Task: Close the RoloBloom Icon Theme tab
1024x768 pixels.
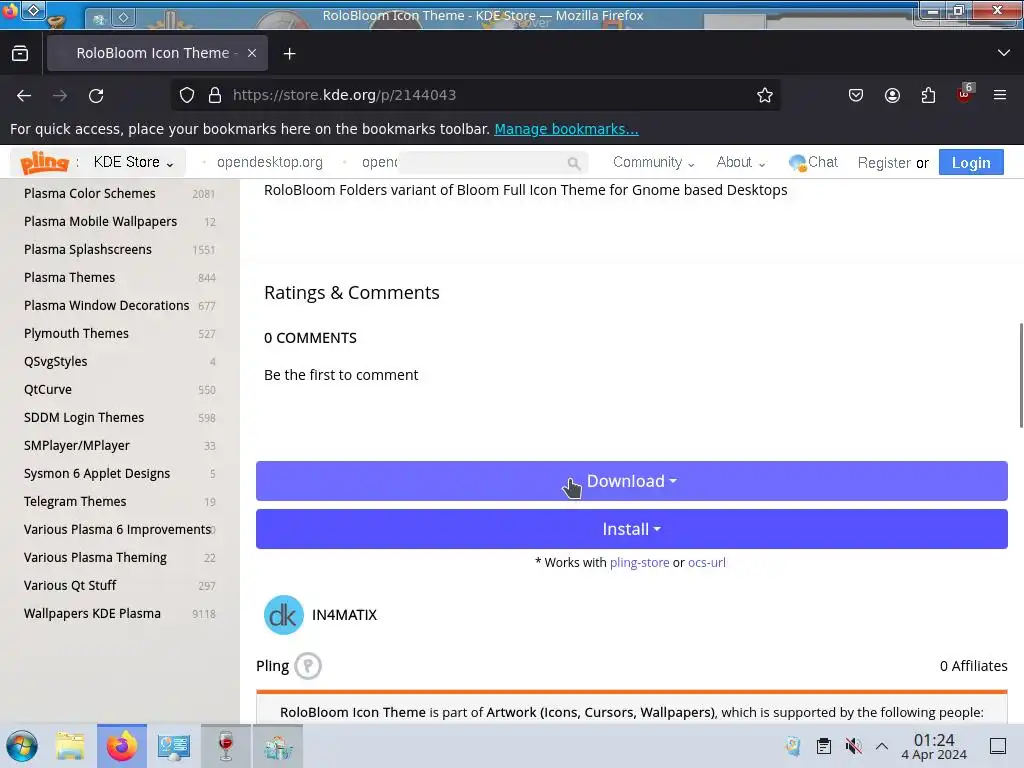Action: (x=252, y=54)
